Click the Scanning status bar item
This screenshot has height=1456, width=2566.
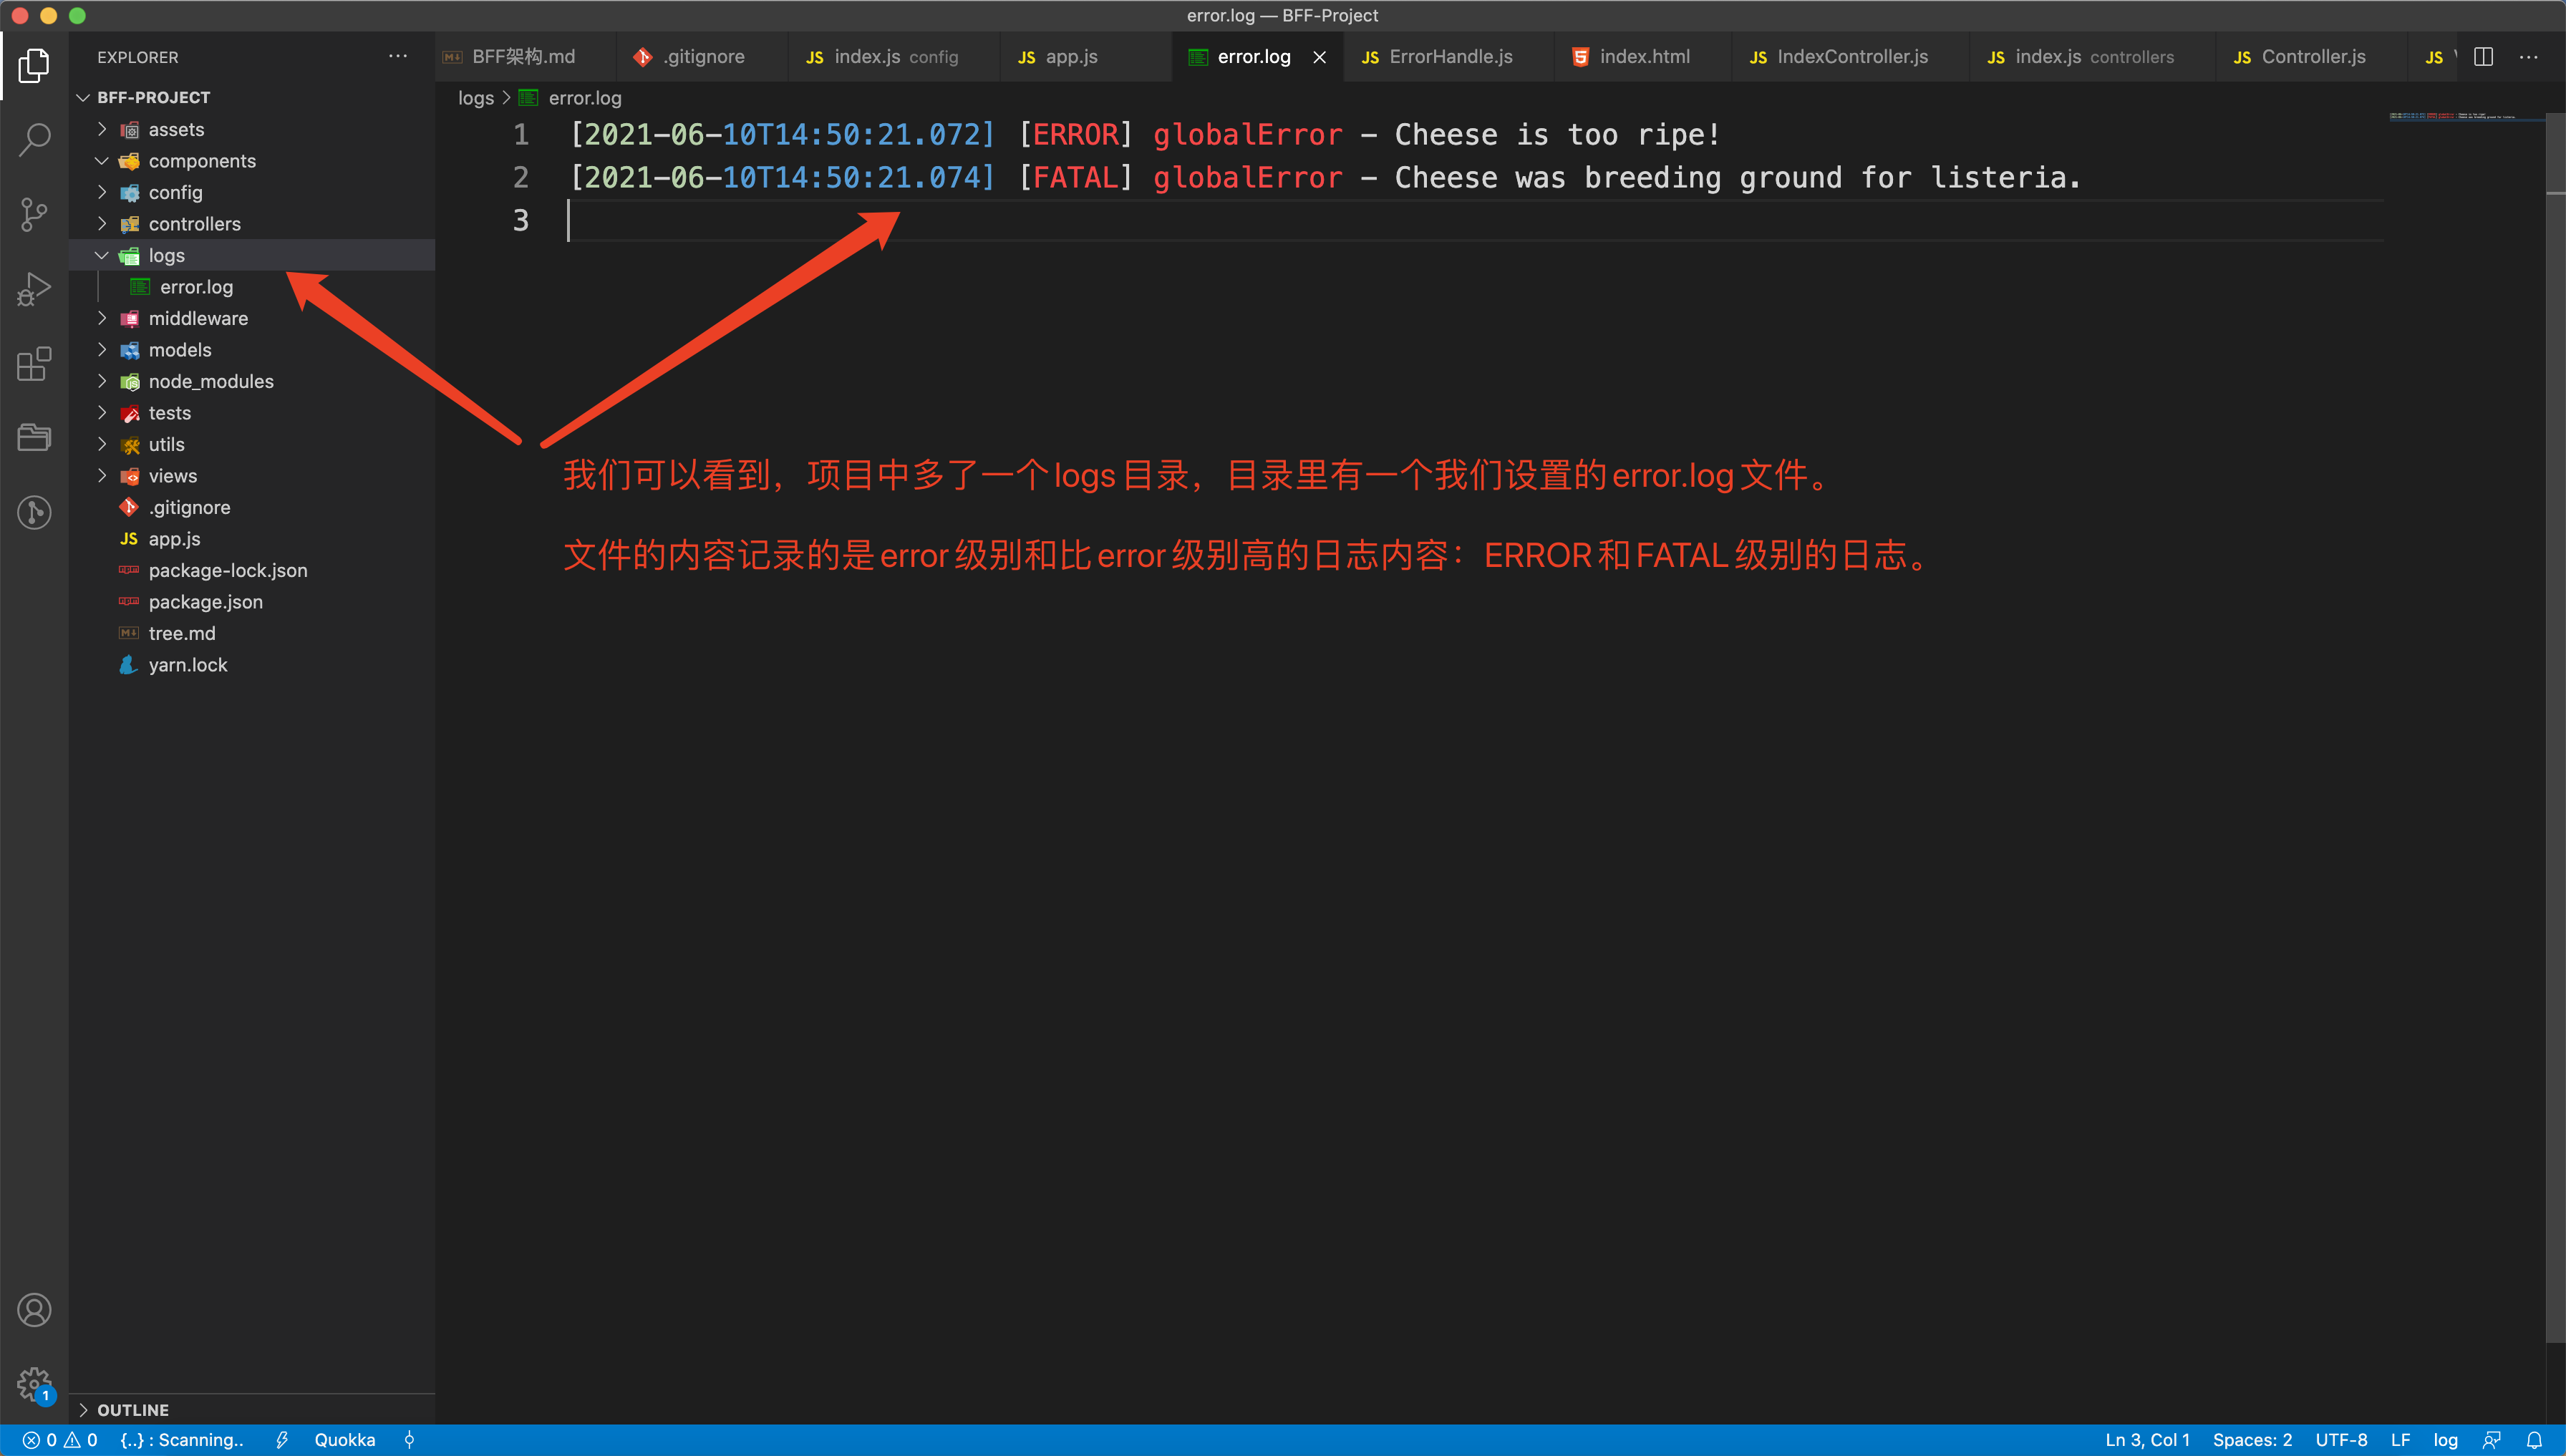tap(182, 1440)
